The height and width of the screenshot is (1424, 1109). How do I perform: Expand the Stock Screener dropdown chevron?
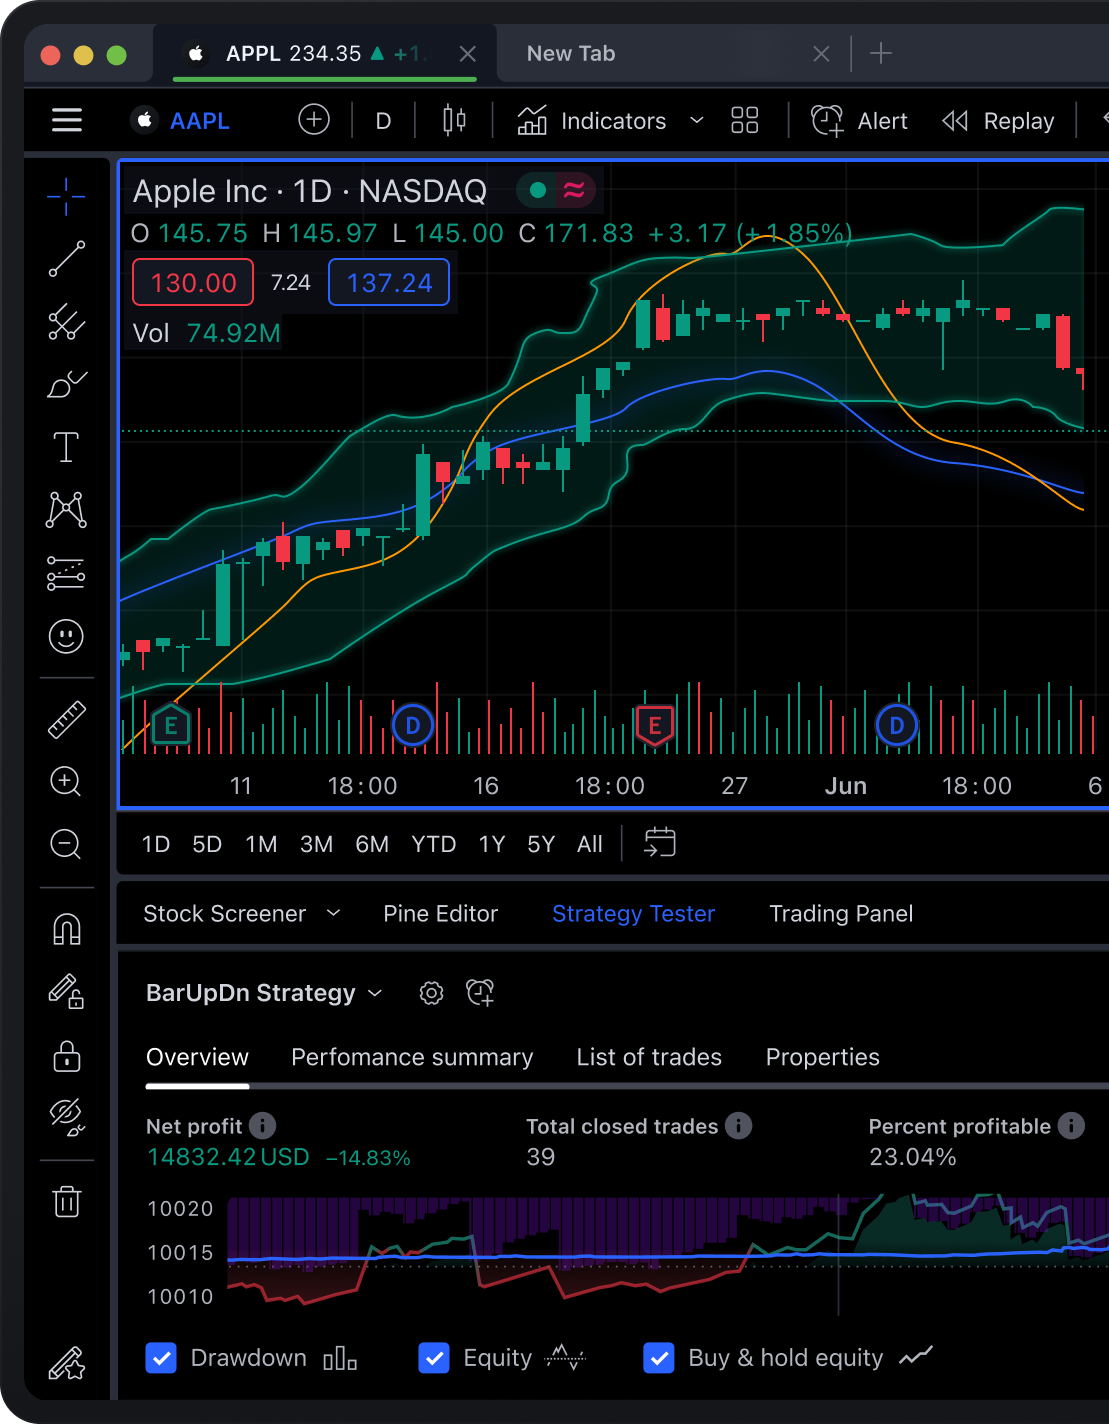point(334,913)
